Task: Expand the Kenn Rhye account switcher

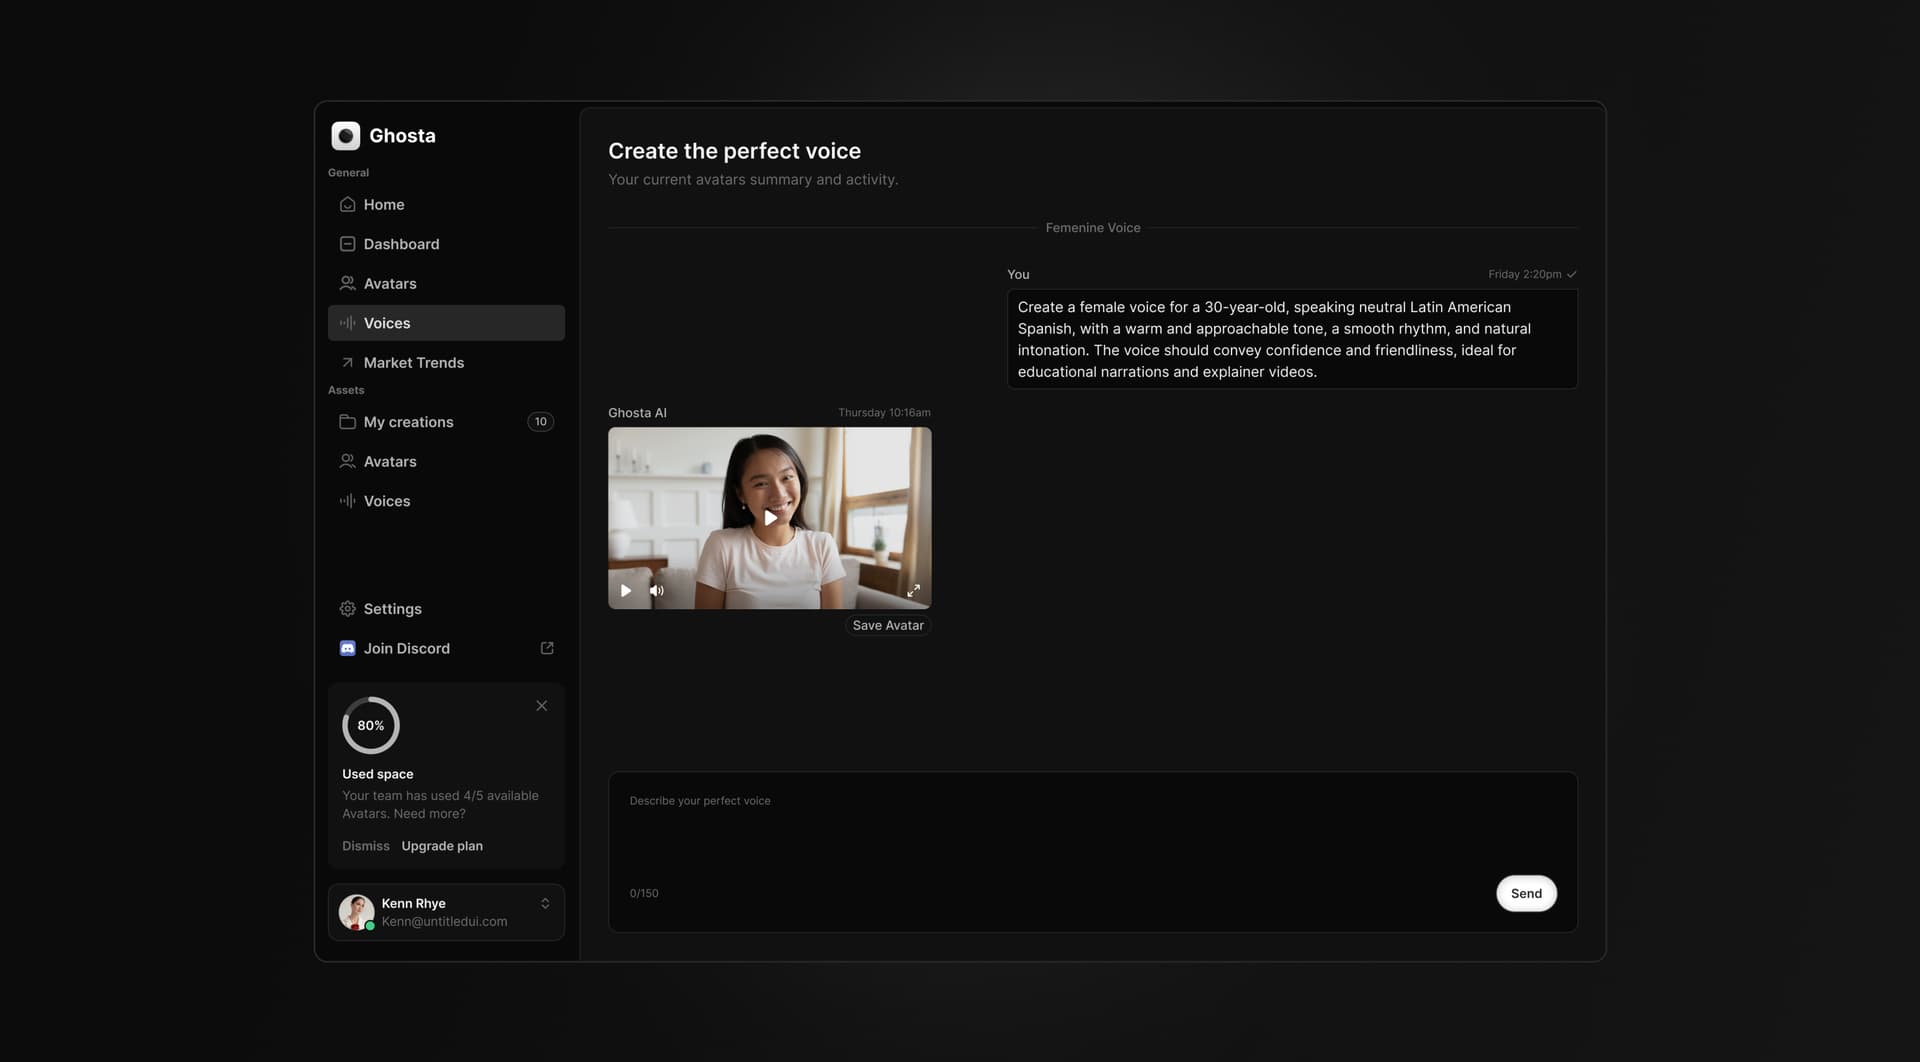Action: tap(545, 904)
